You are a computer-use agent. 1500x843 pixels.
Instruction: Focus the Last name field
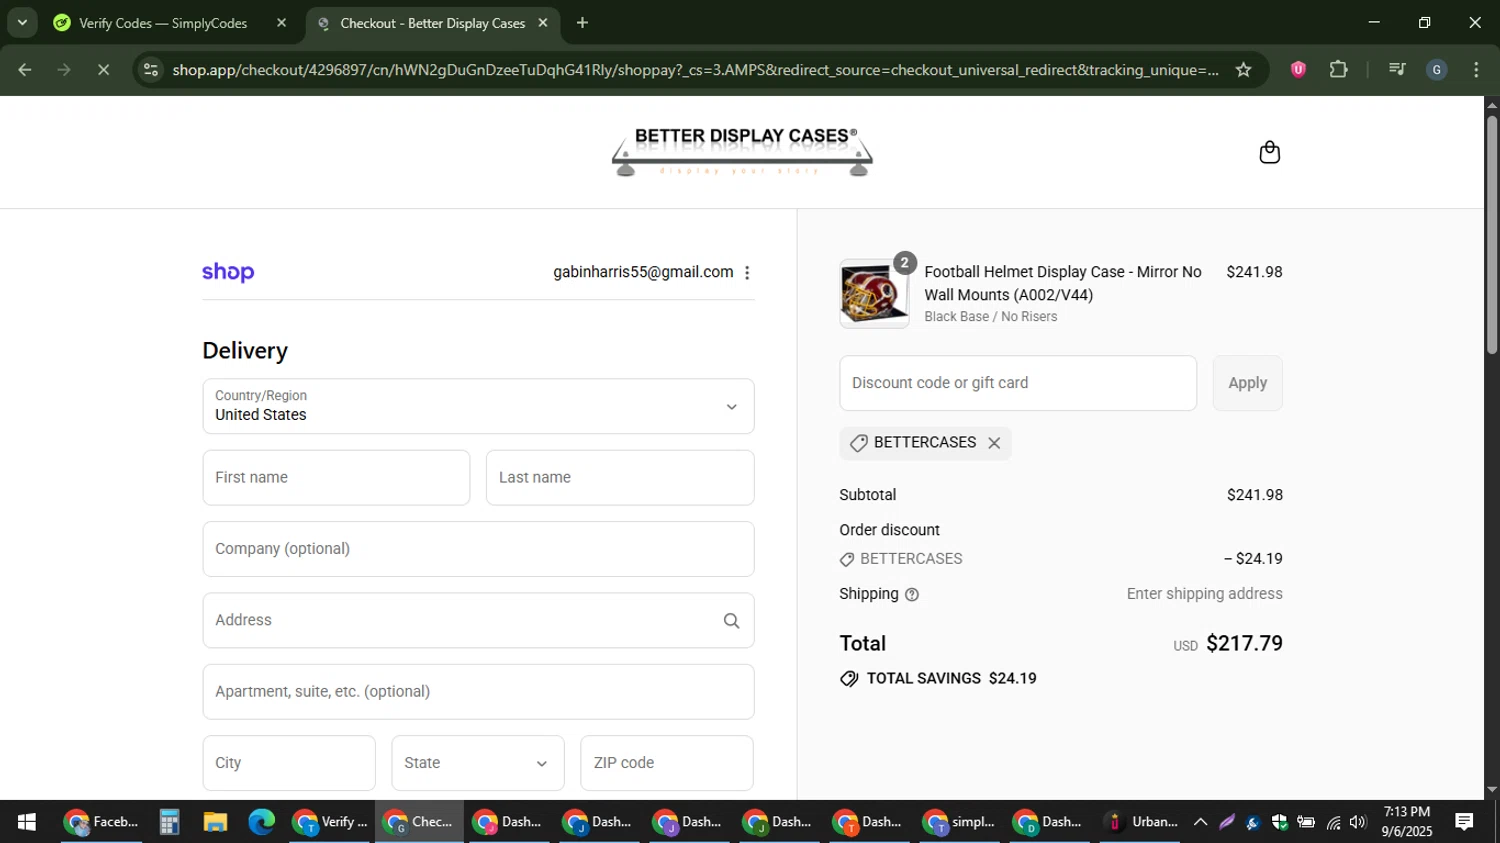[x=620, y=478]
